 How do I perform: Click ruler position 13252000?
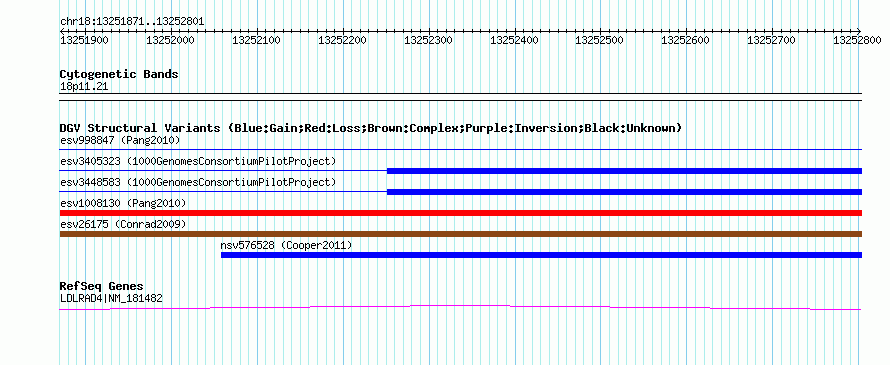tap(170, 40)
